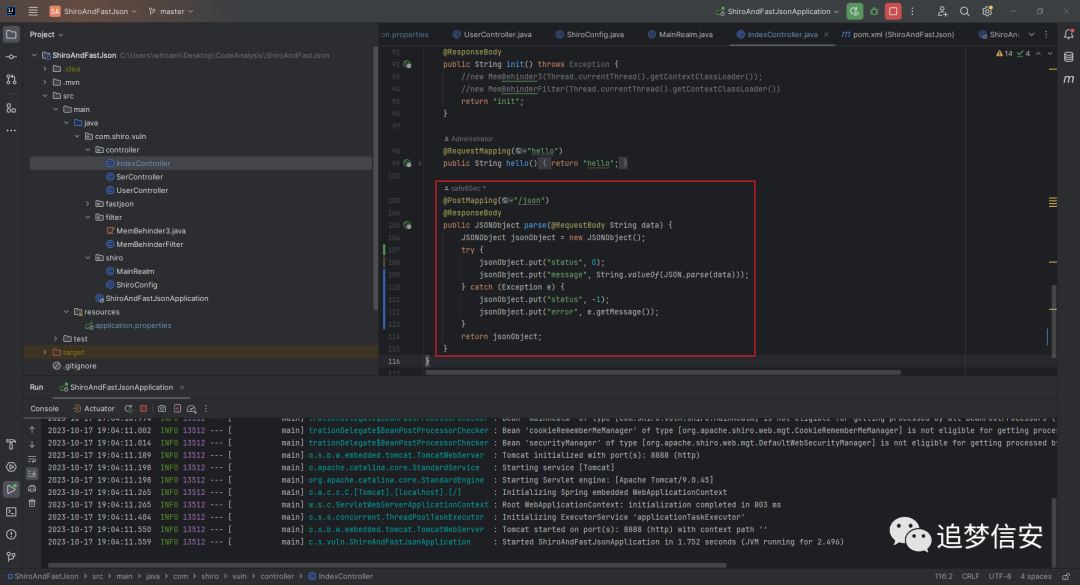Collapse the shiro package folder
1080x585 pixels.
pyautogui.click(x=88, y=258)
